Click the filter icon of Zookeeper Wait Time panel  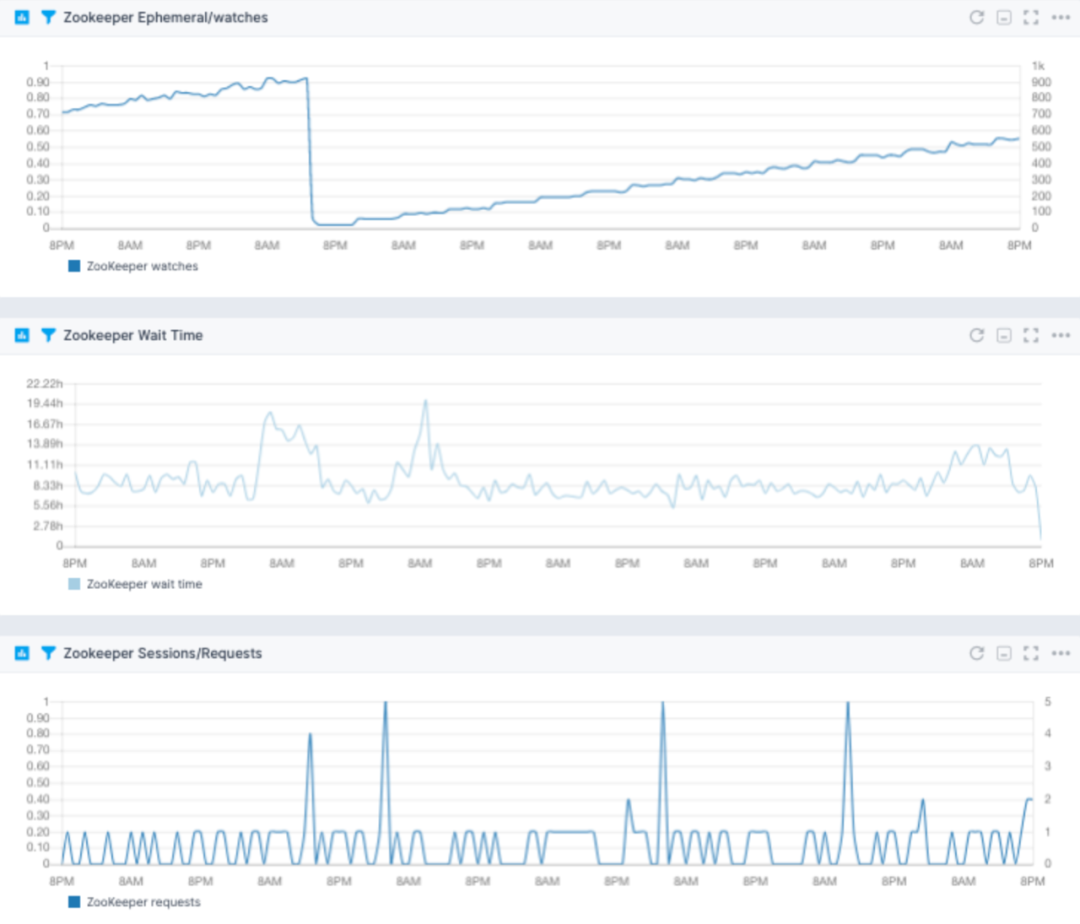(x=48, y=335)
